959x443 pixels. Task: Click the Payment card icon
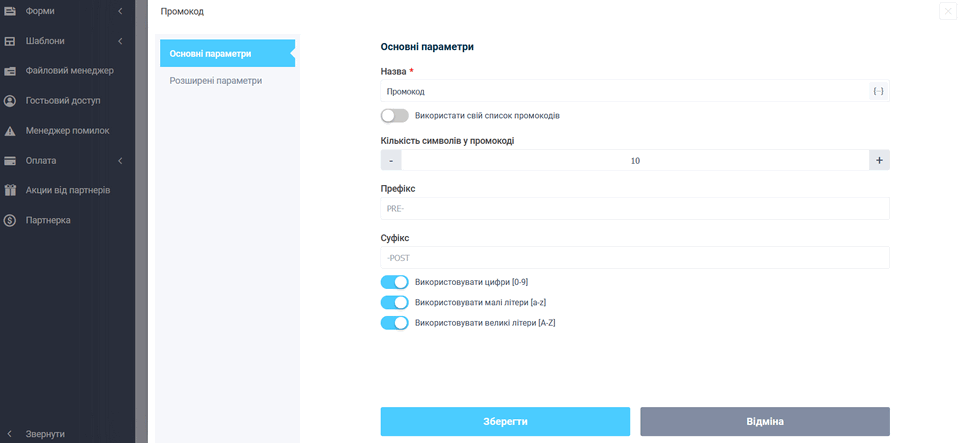coord(10,161)
